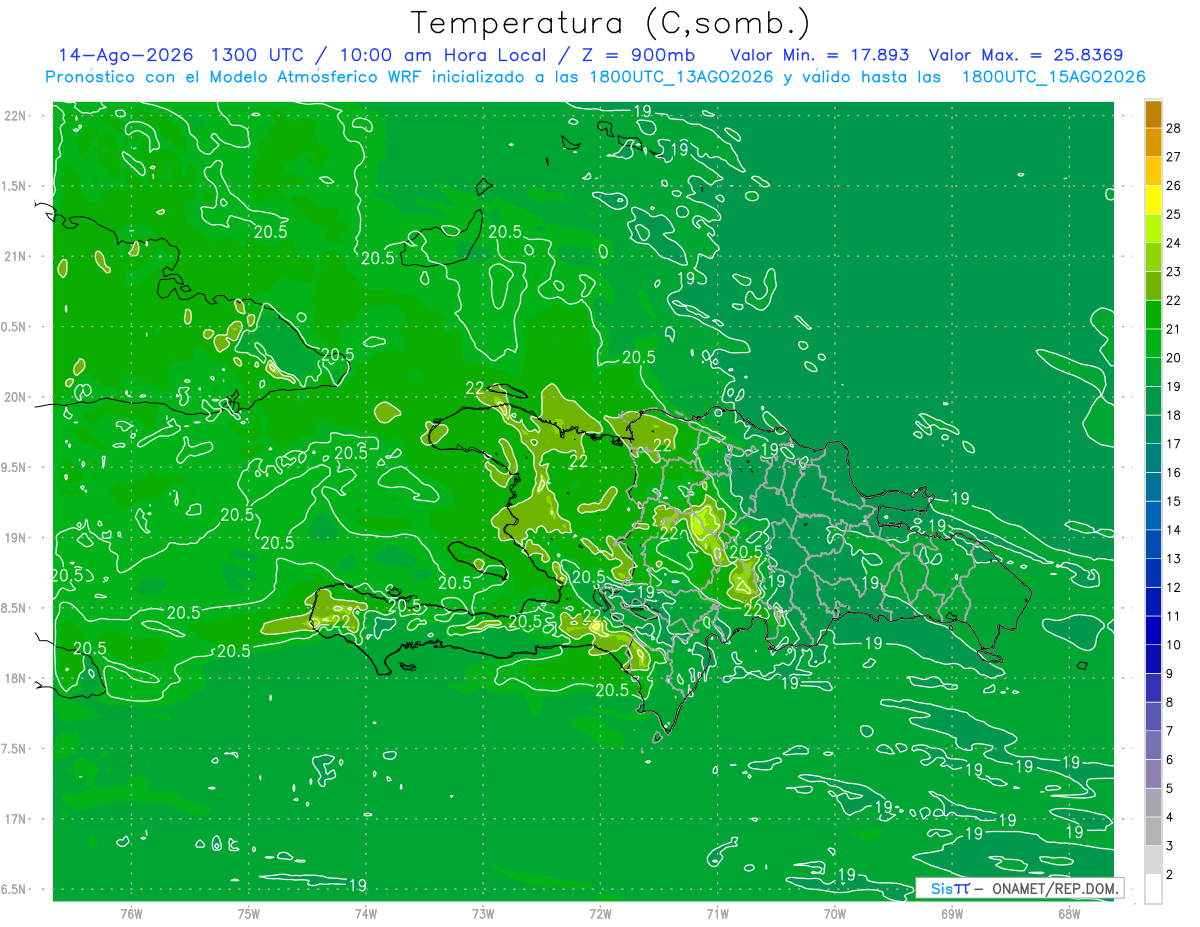Click the legend value "15"

(1174, 501)
